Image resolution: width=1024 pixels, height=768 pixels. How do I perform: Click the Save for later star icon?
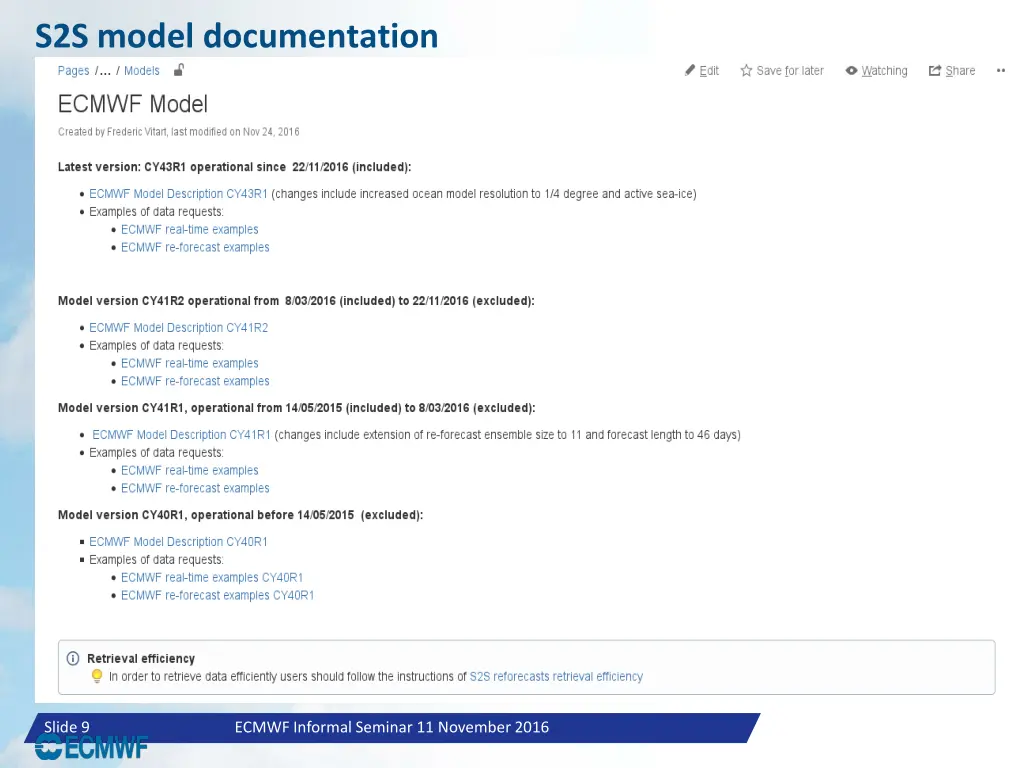coord(746,71)
